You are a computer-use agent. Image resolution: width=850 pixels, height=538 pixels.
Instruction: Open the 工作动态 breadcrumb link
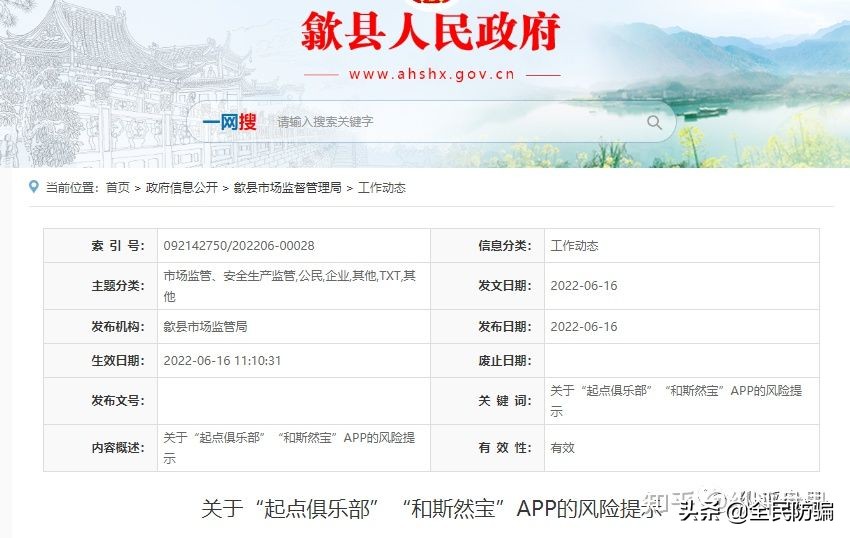[382, 188]
